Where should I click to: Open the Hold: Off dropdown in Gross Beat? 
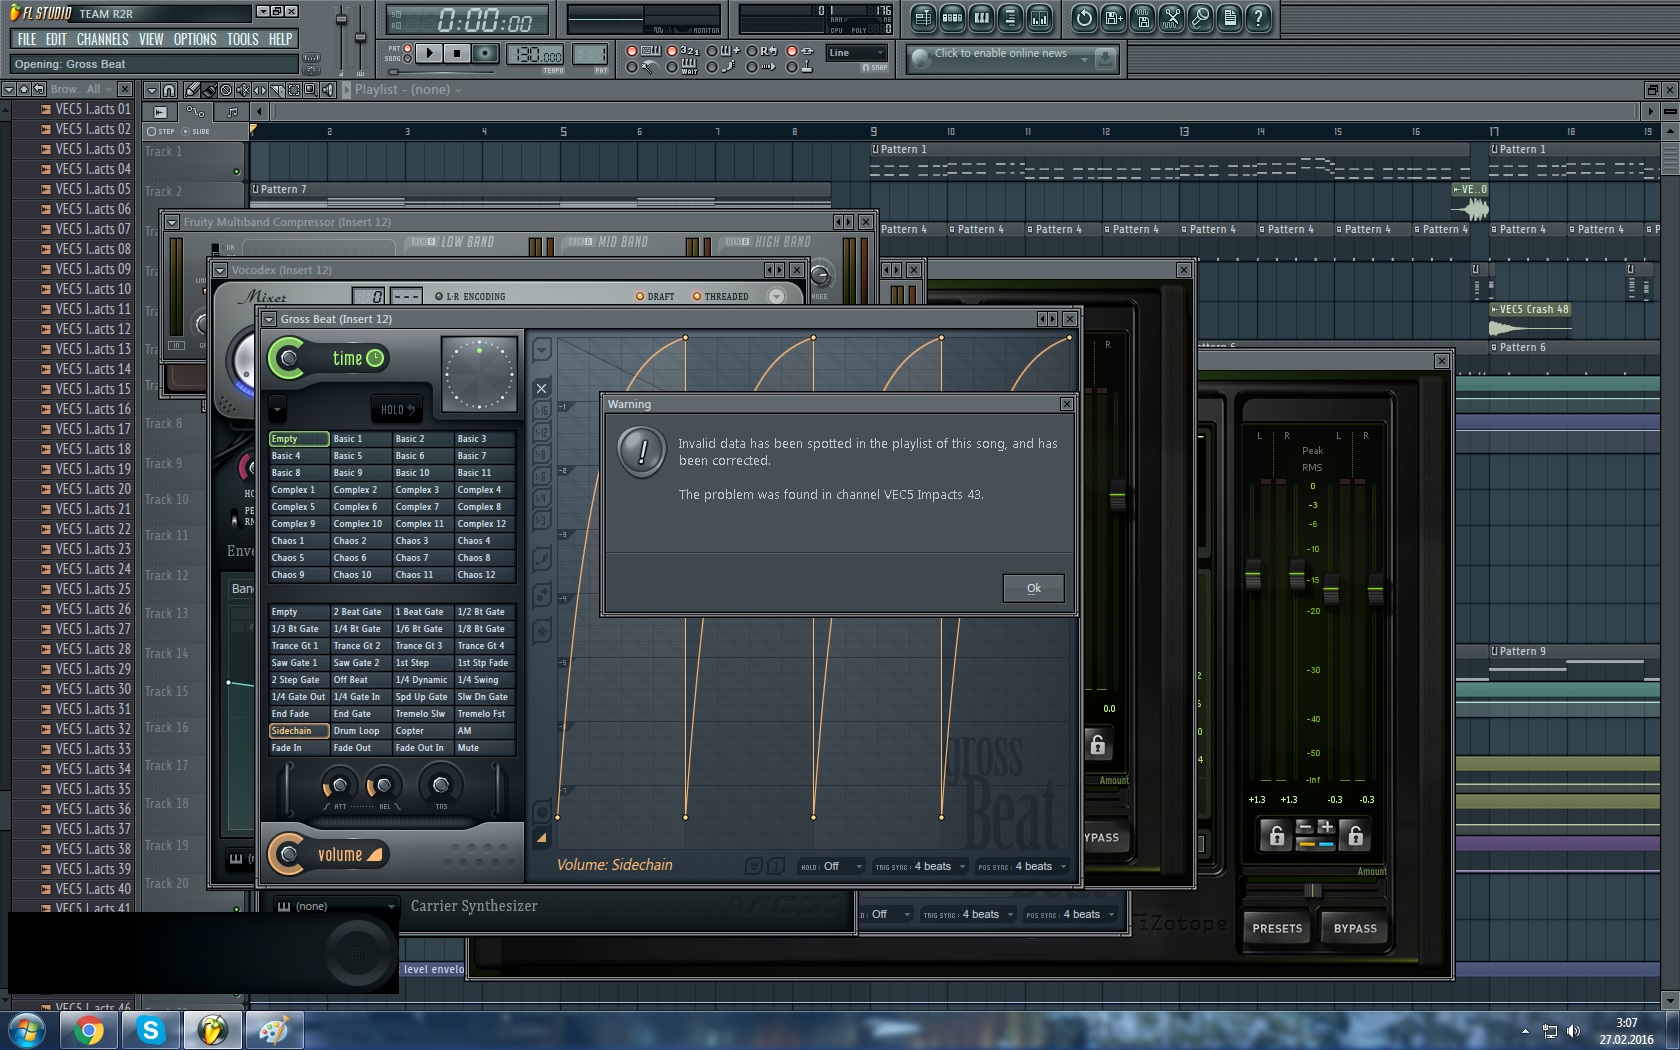pyautogui.click(x=831, y=866)
